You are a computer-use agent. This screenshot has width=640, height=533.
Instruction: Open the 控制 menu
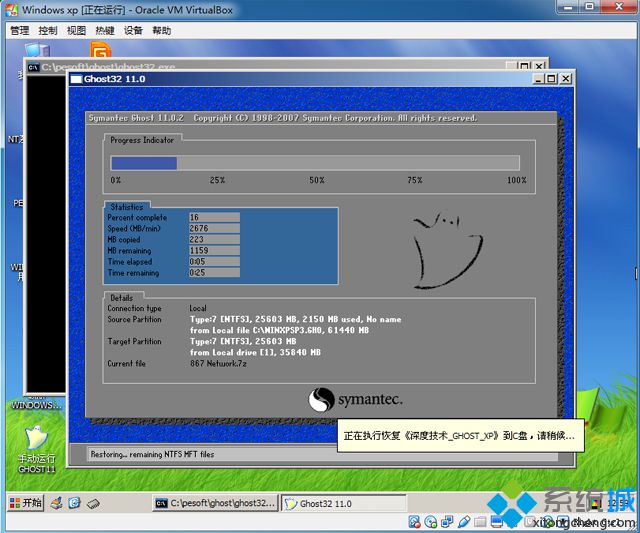tap(48, 30)
